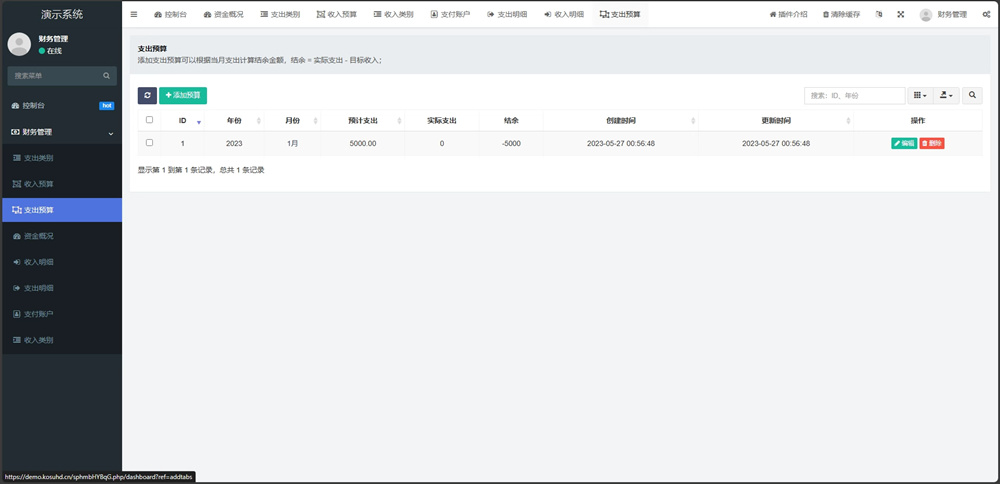This screenshot has width=1000, height=484.
Task: Open the export data dropdown
Action: point(946,95)
